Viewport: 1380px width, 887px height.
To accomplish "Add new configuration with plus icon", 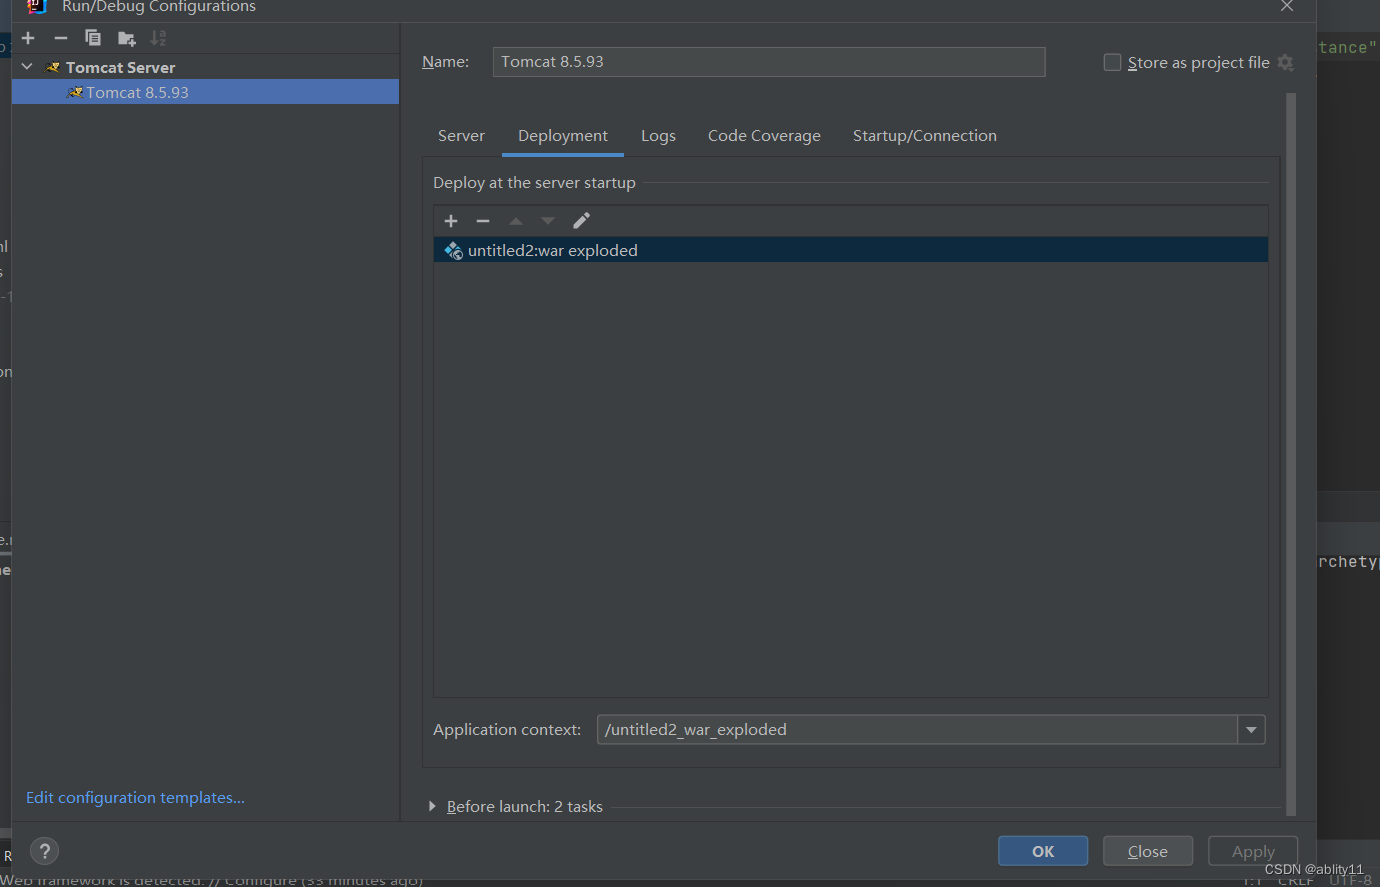I will (x=28, y=38).
